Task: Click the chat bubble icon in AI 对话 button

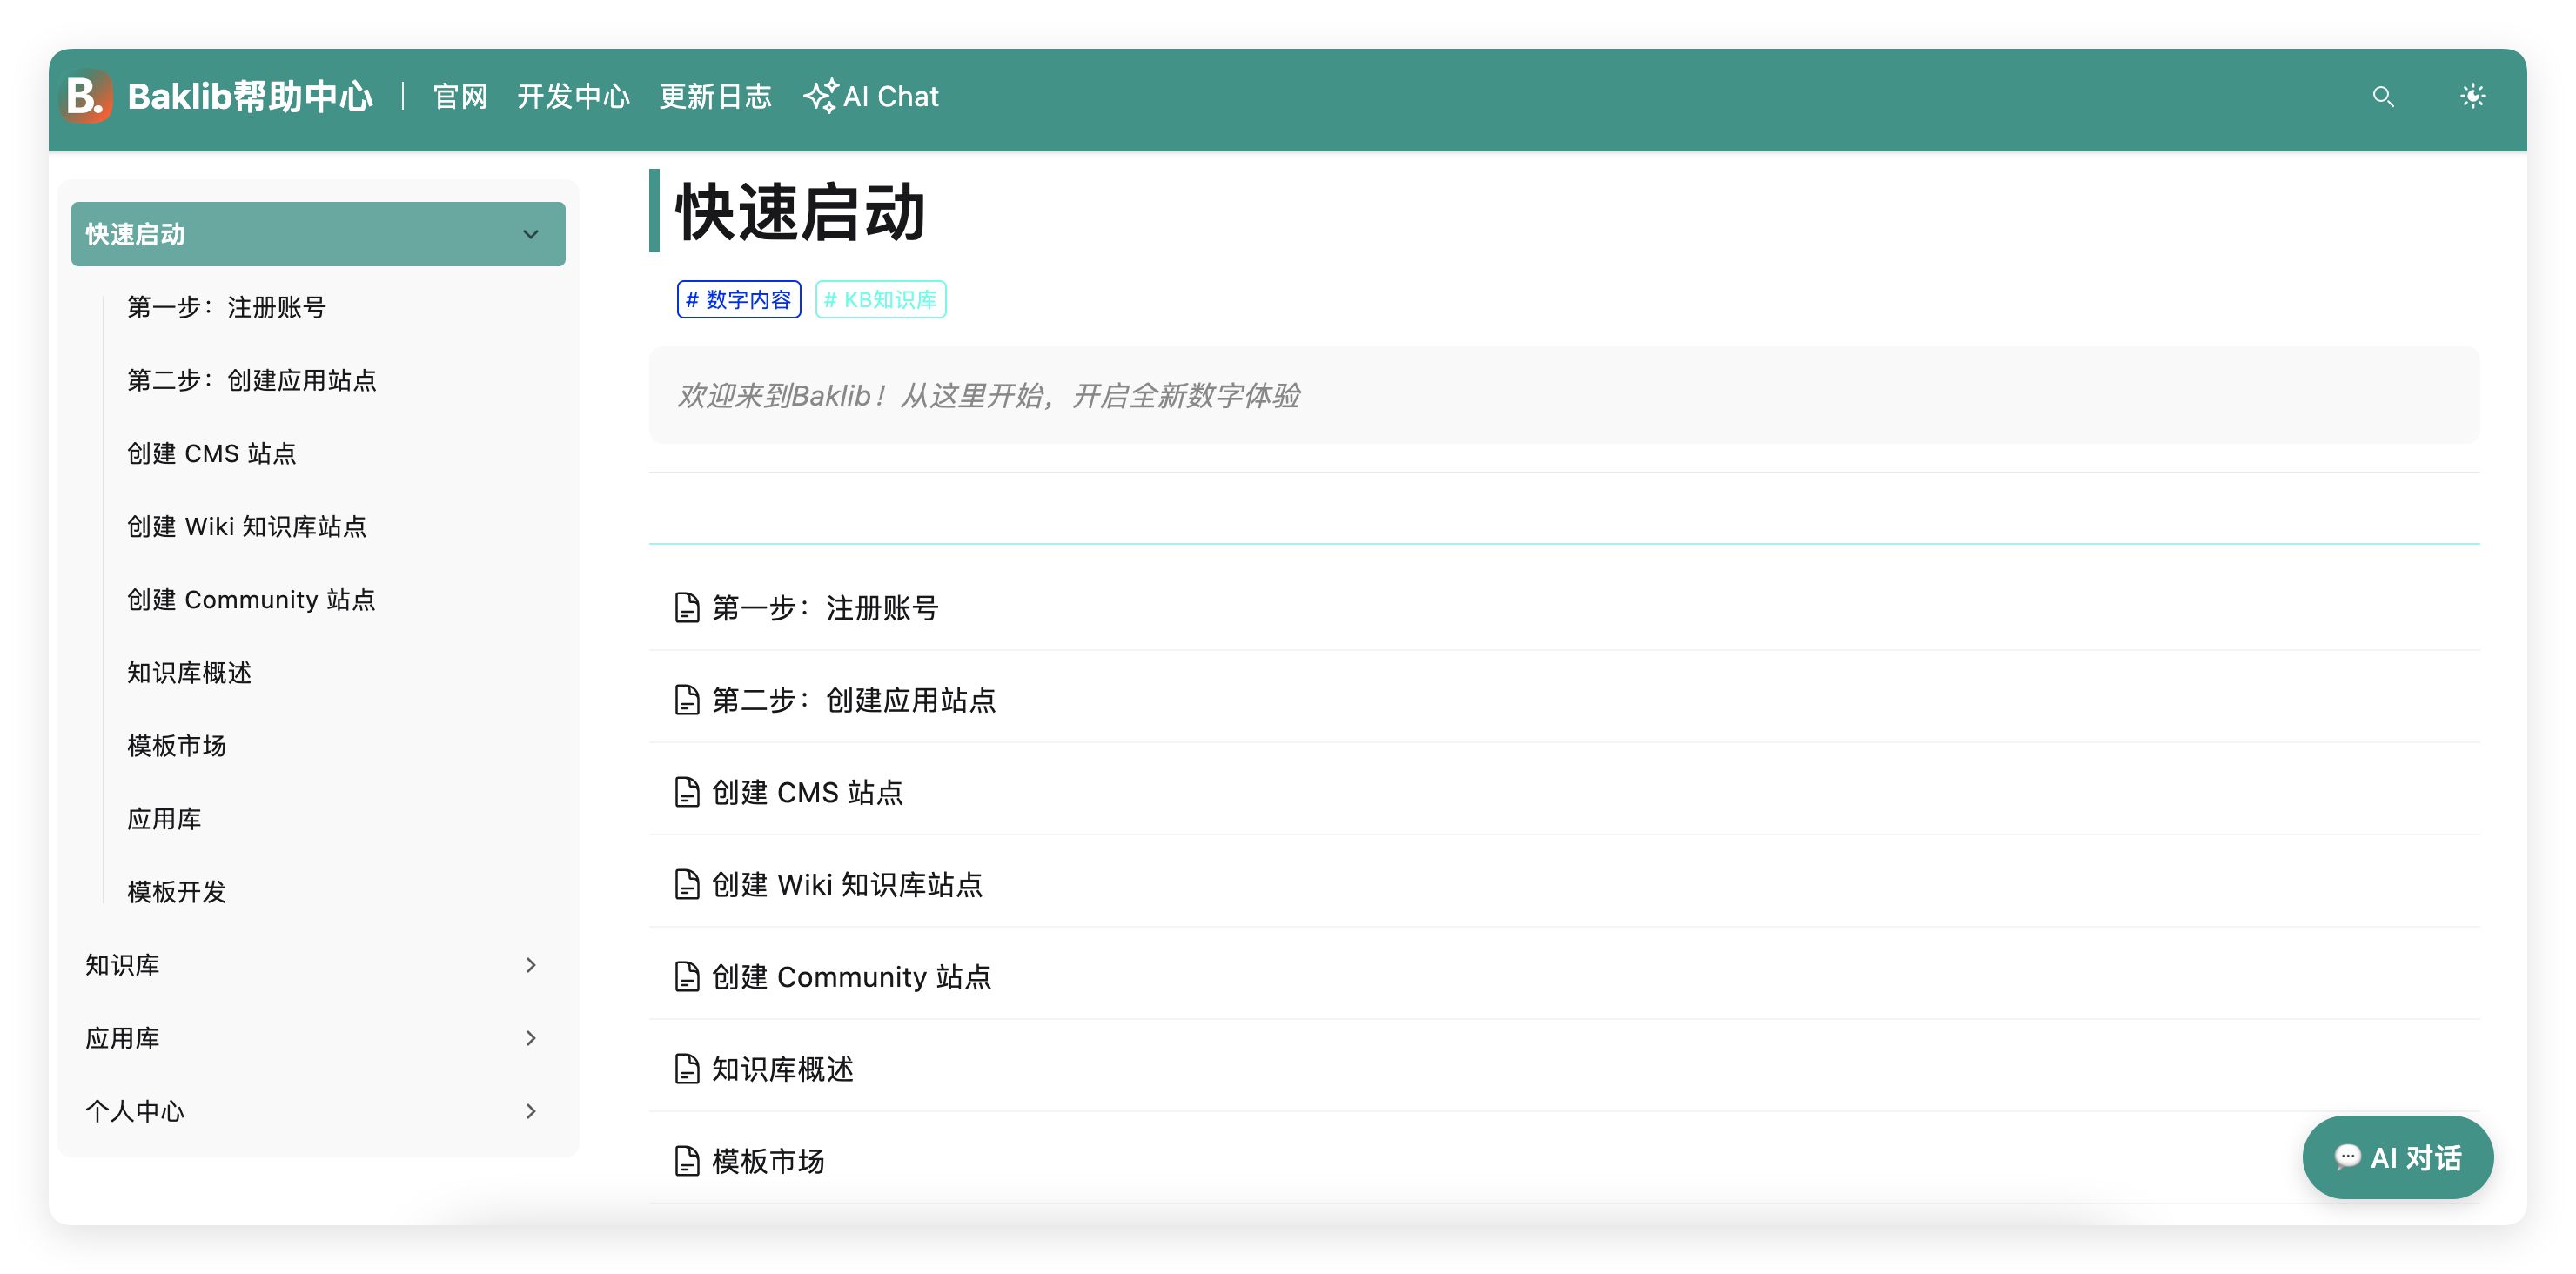Action: (2347, 1157)
